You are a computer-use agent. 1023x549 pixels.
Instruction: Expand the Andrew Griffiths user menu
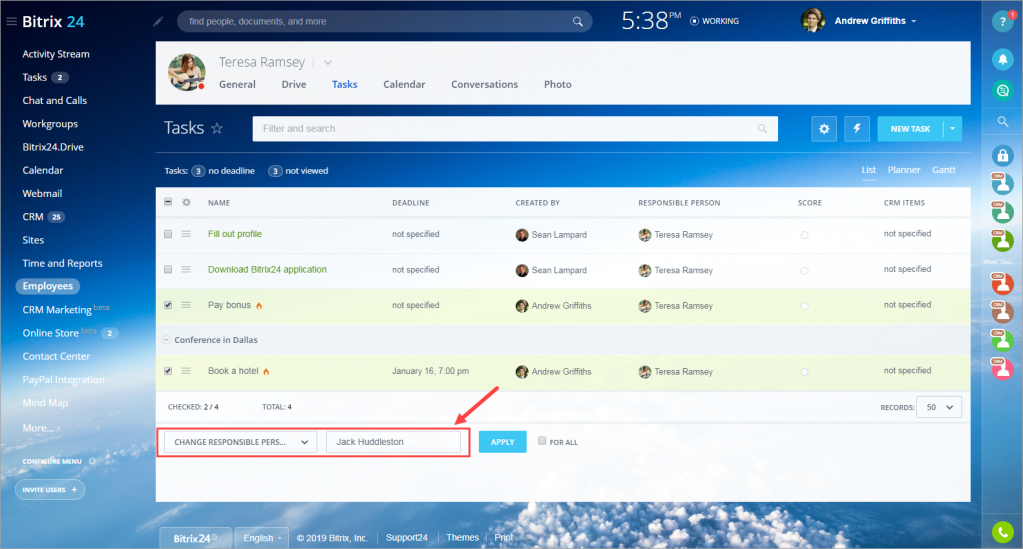tap(913, 22)
